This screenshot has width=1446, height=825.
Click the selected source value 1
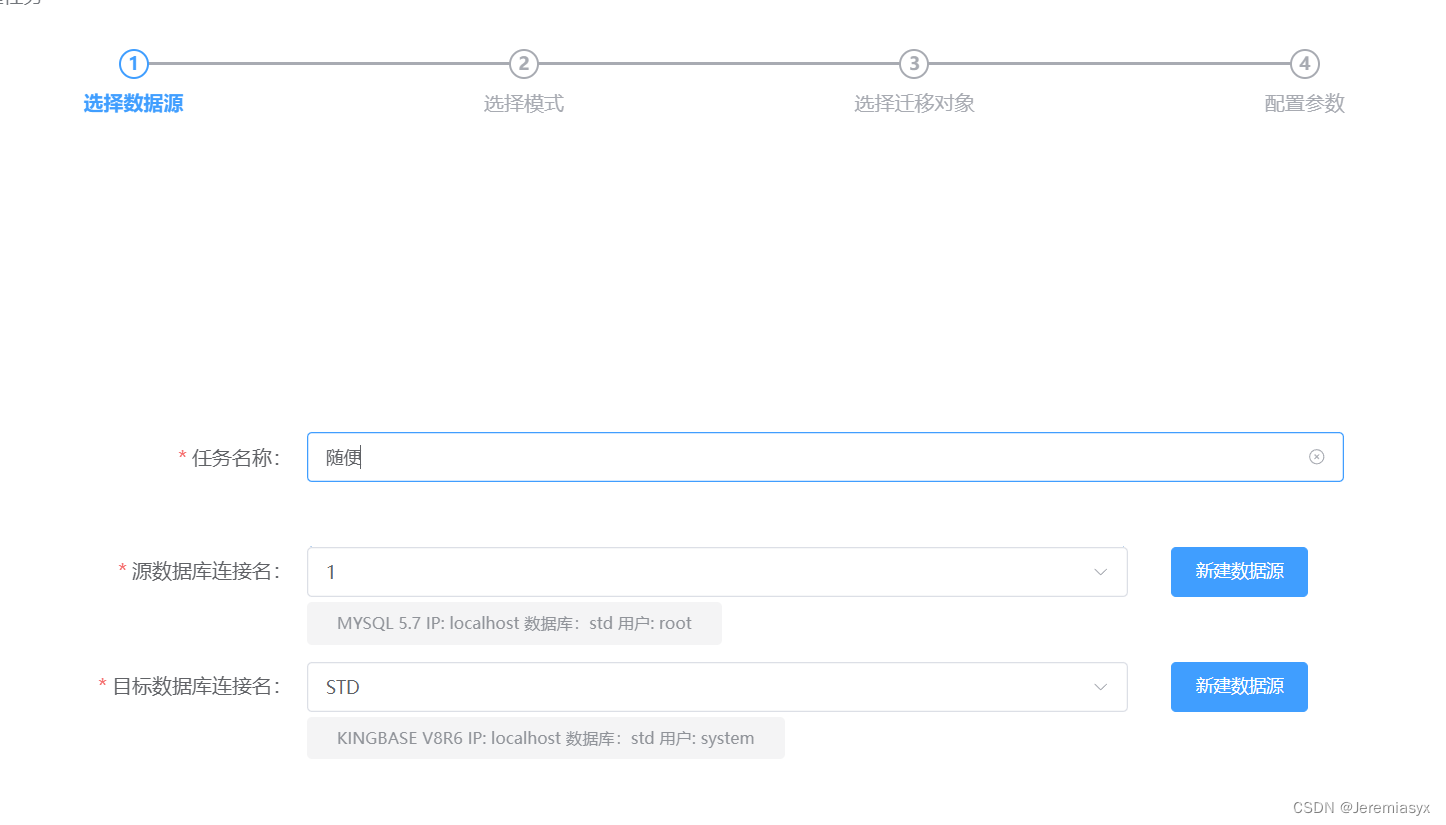(x=331, y=573)
